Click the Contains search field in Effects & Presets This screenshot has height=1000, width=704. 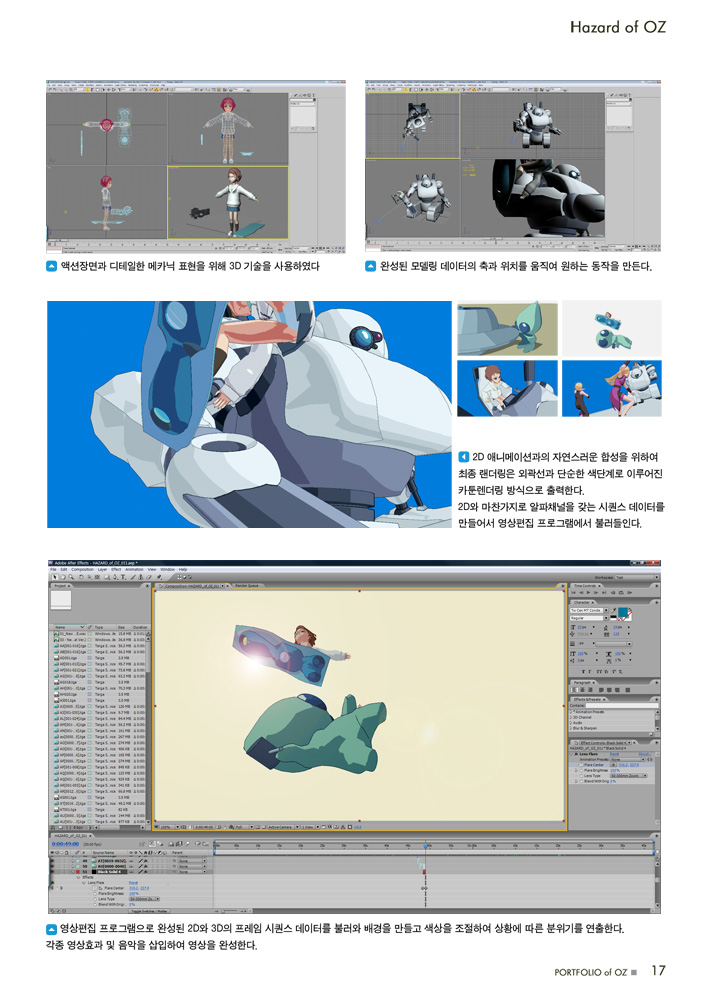click(x=622, y=705)
